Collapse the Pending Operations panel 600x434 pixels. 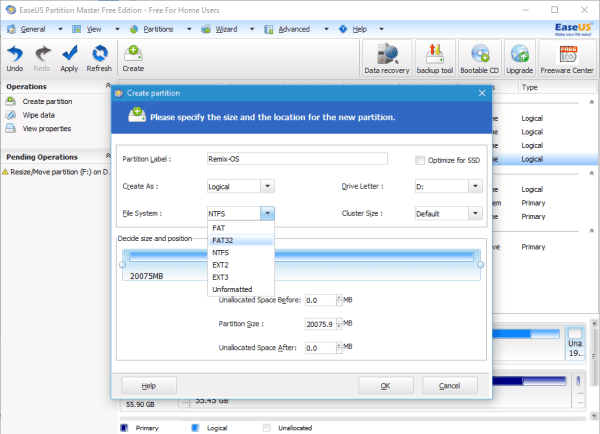click(x=108, y=156)
